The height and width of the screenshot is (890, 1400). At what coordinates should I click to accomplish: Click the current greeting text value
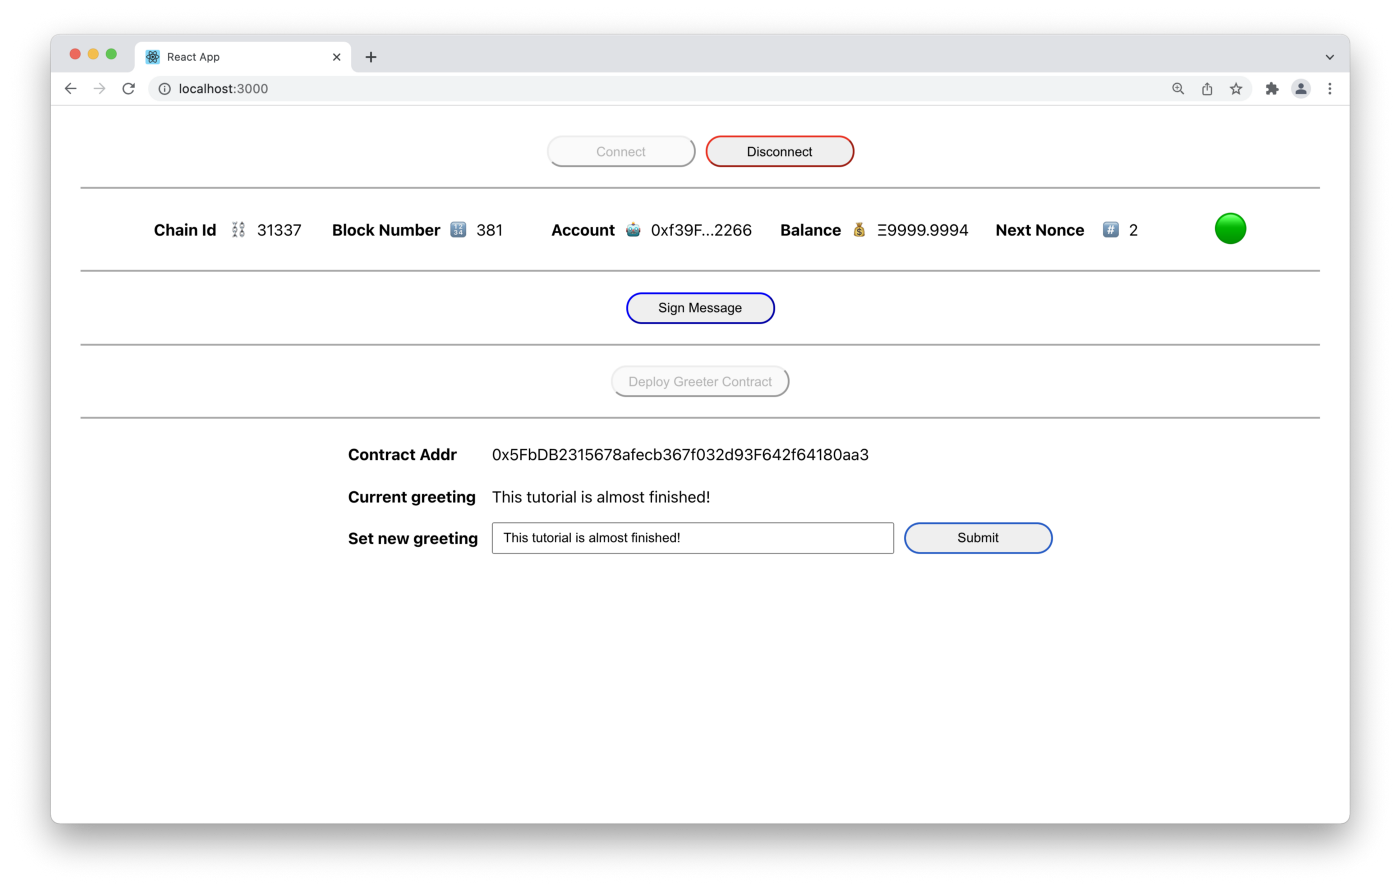[x=601, y=497]
